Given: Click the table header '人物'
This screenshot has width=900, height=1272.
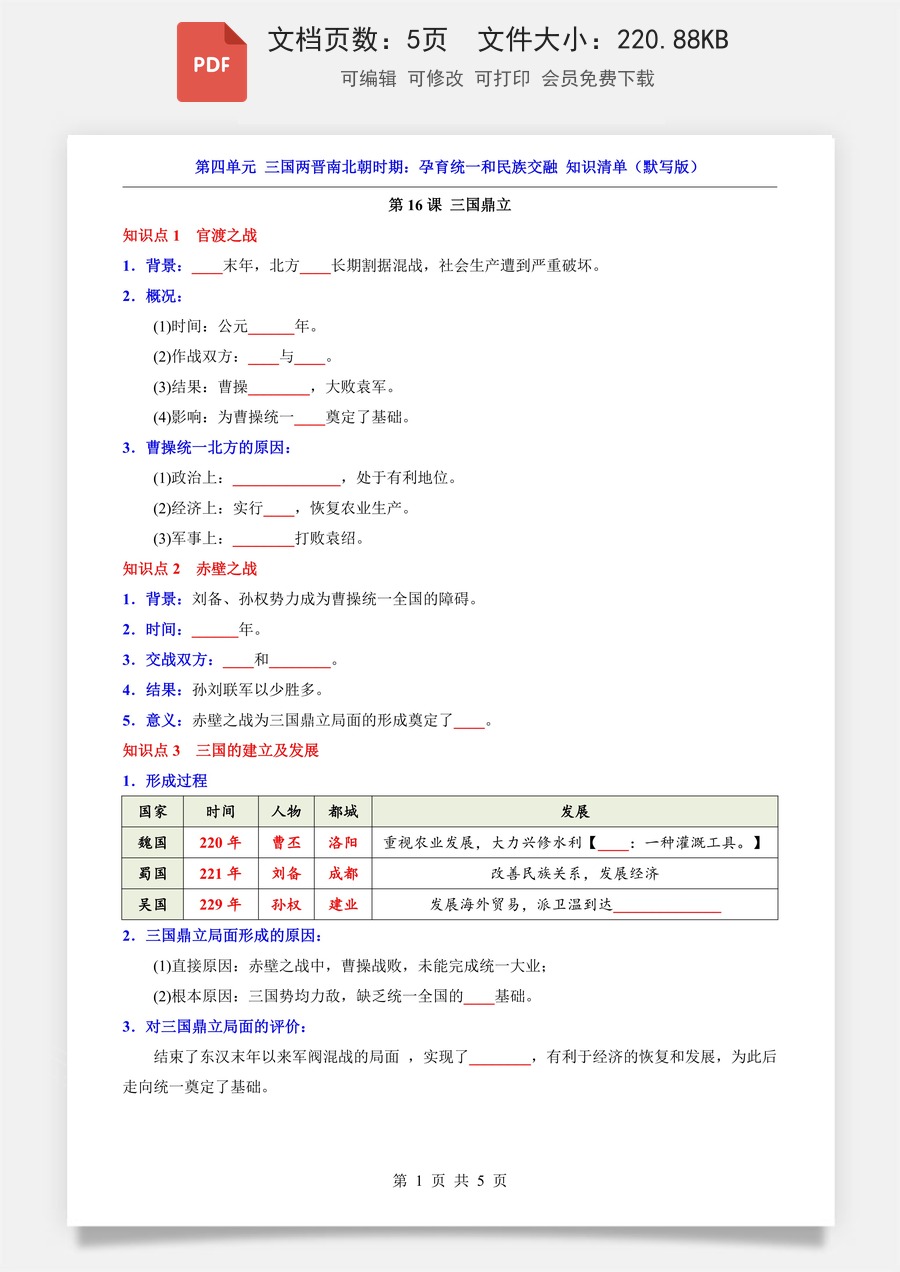Looking at the screenshot, I should pos(287,812).
